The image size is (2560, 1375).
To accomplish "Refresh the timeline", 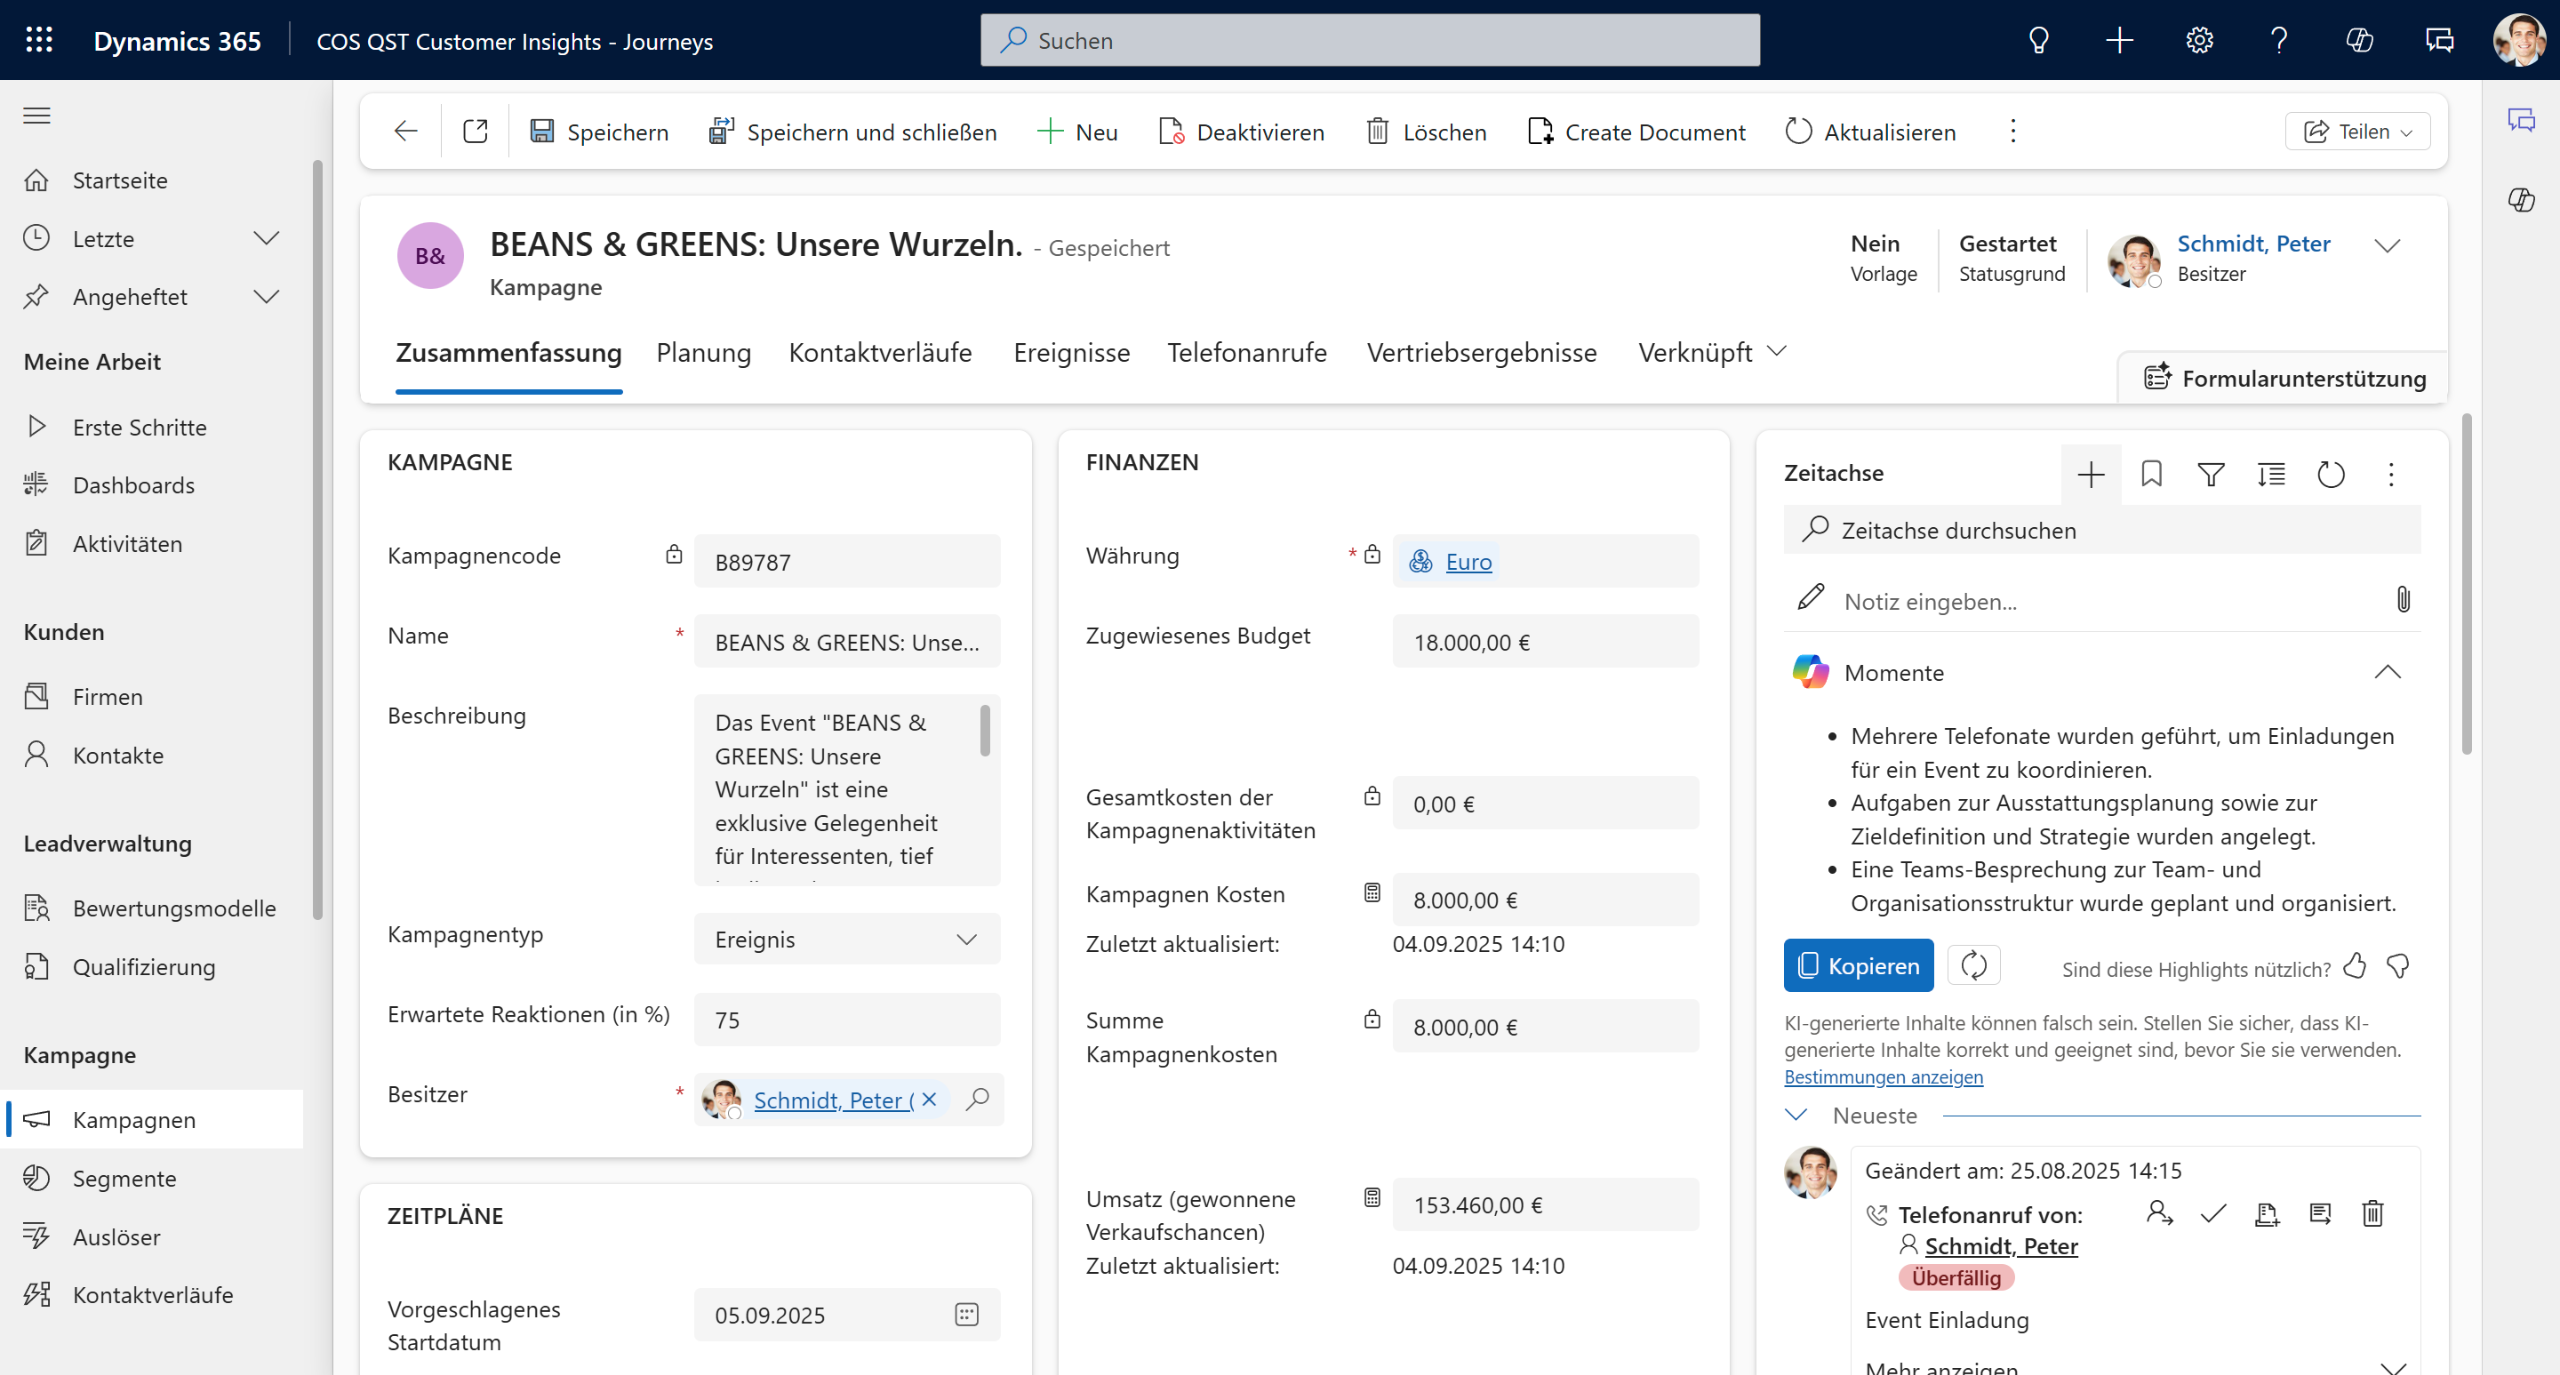I will pos(2331,475).
